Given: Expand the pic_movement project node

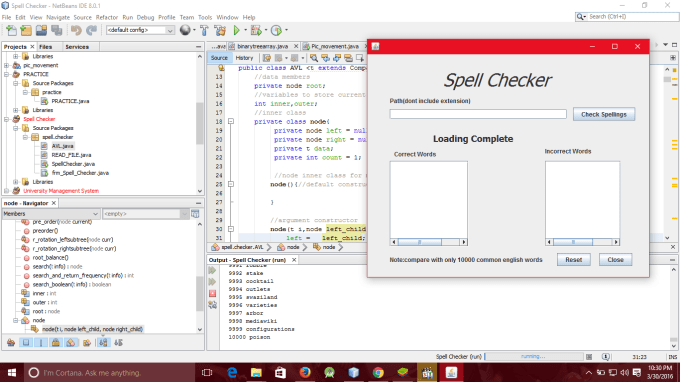Looking at the screenshot, I should click(x=7, y=65).
